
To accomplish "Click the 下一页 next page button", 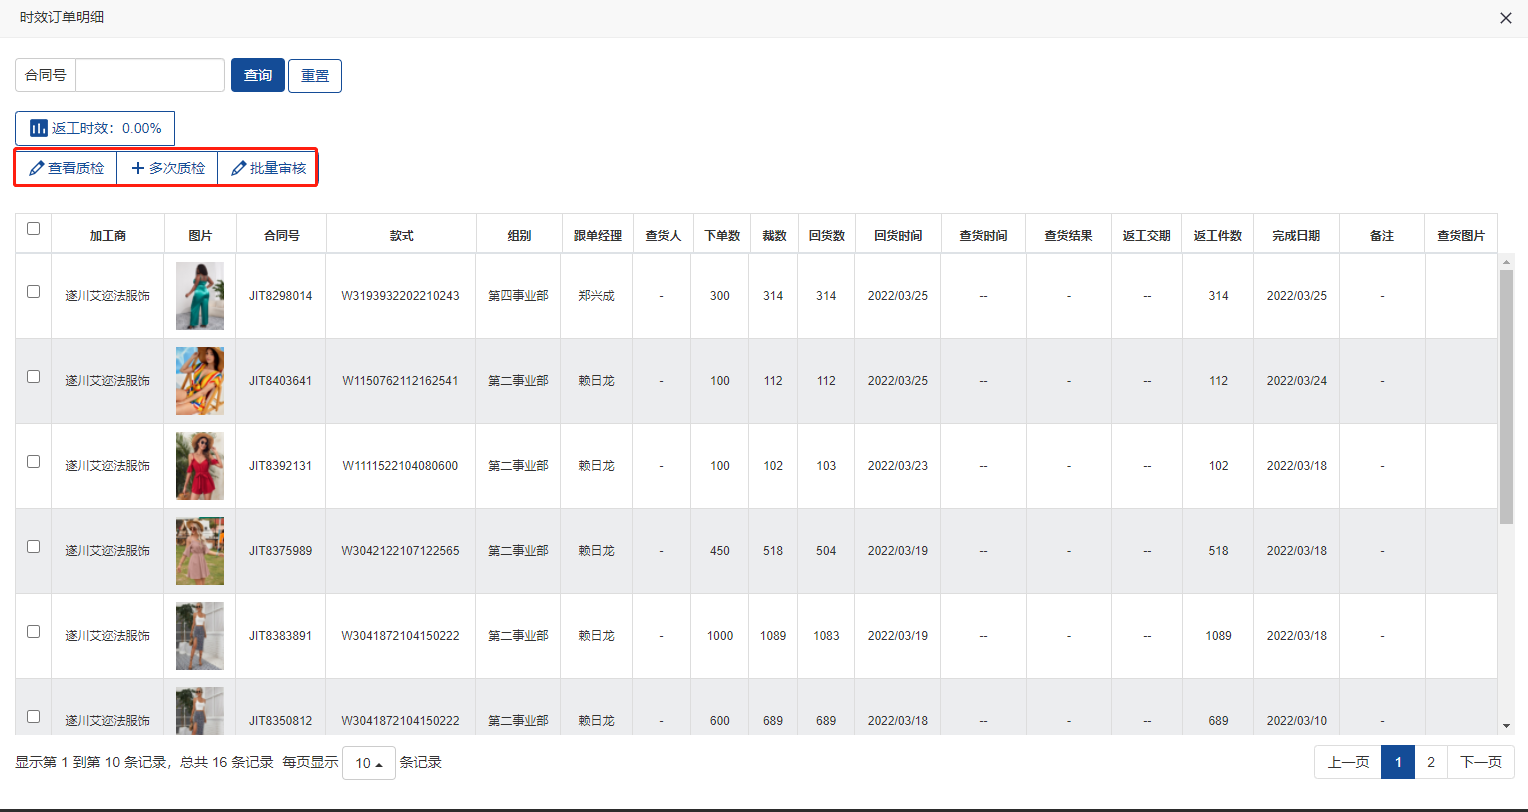I will point(1480,762).
